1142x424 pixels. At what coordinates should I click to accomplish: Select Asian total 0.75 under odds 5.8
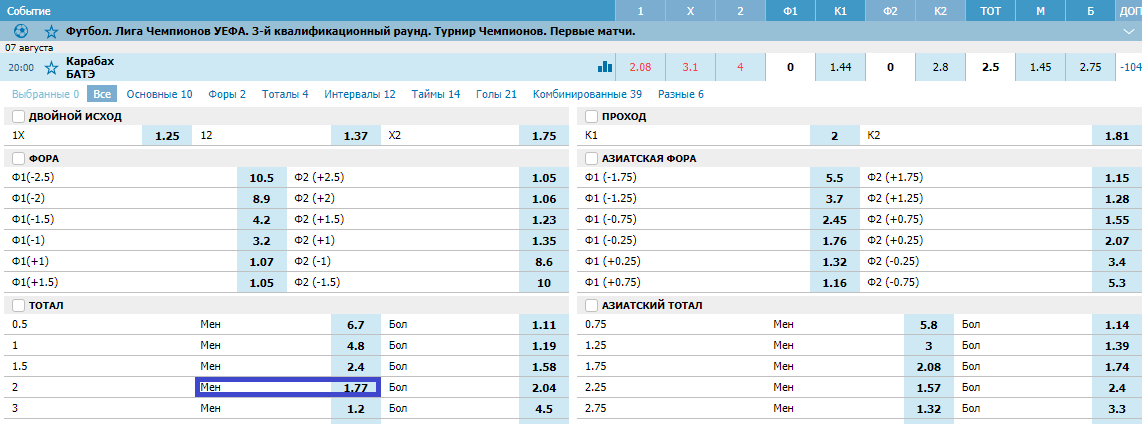tap(929, 324)
